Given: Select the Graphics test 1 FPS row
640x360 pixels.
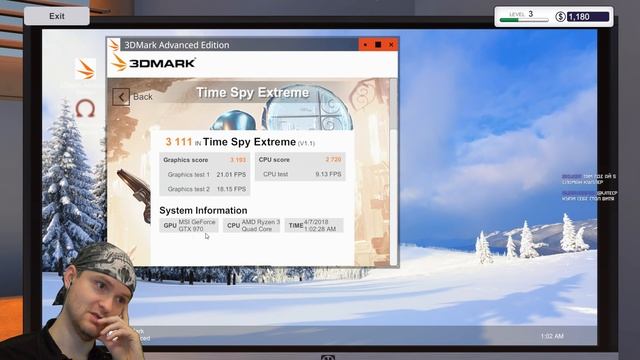Looking at the screenshot, I should click(x=204, y=175).
